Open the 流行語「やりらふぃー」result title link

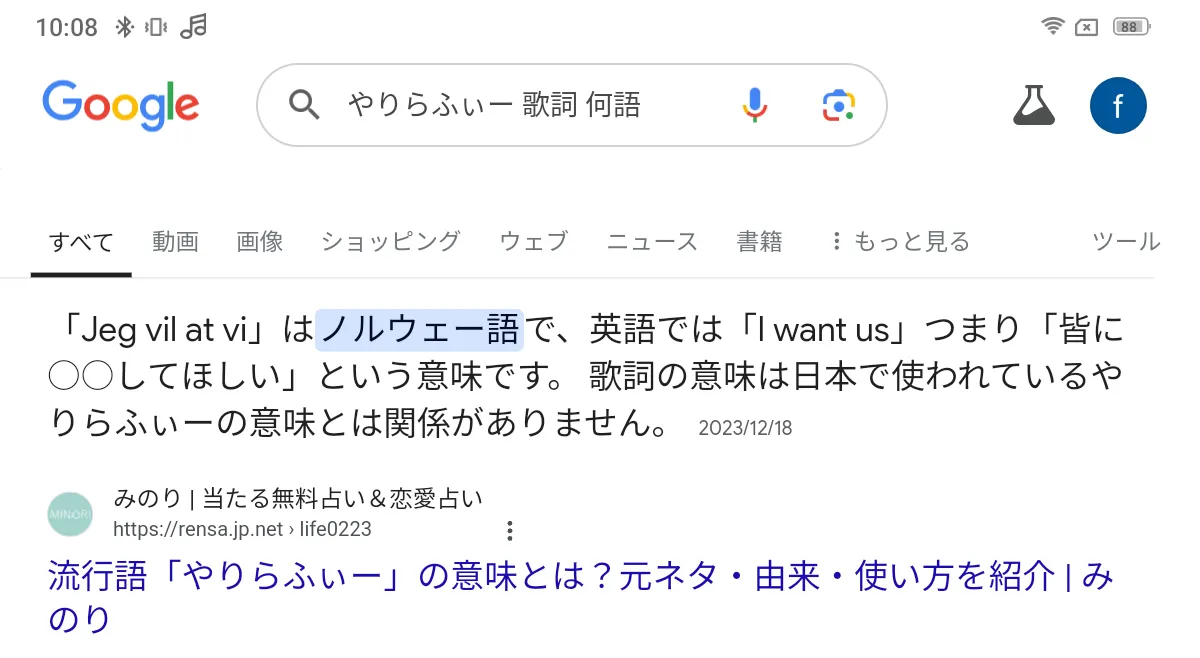[580, 578]
